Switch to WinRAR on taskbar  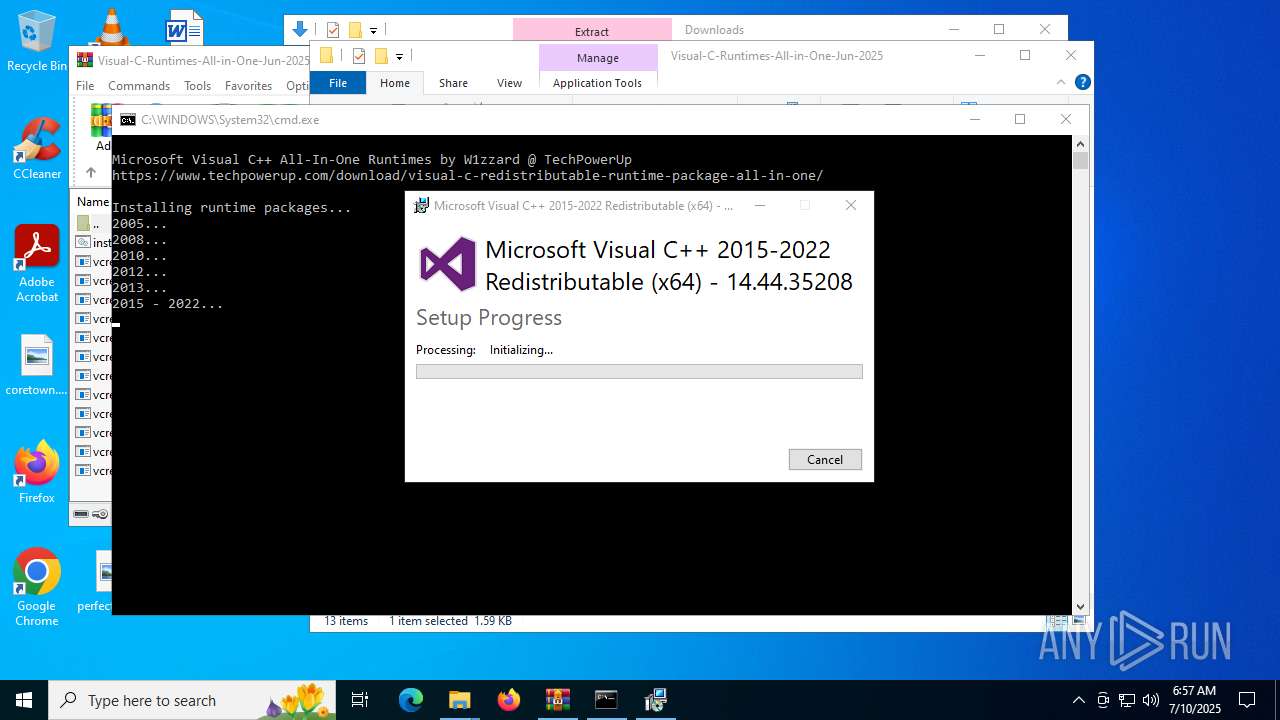pyautogui.click(x=557, y=700)
